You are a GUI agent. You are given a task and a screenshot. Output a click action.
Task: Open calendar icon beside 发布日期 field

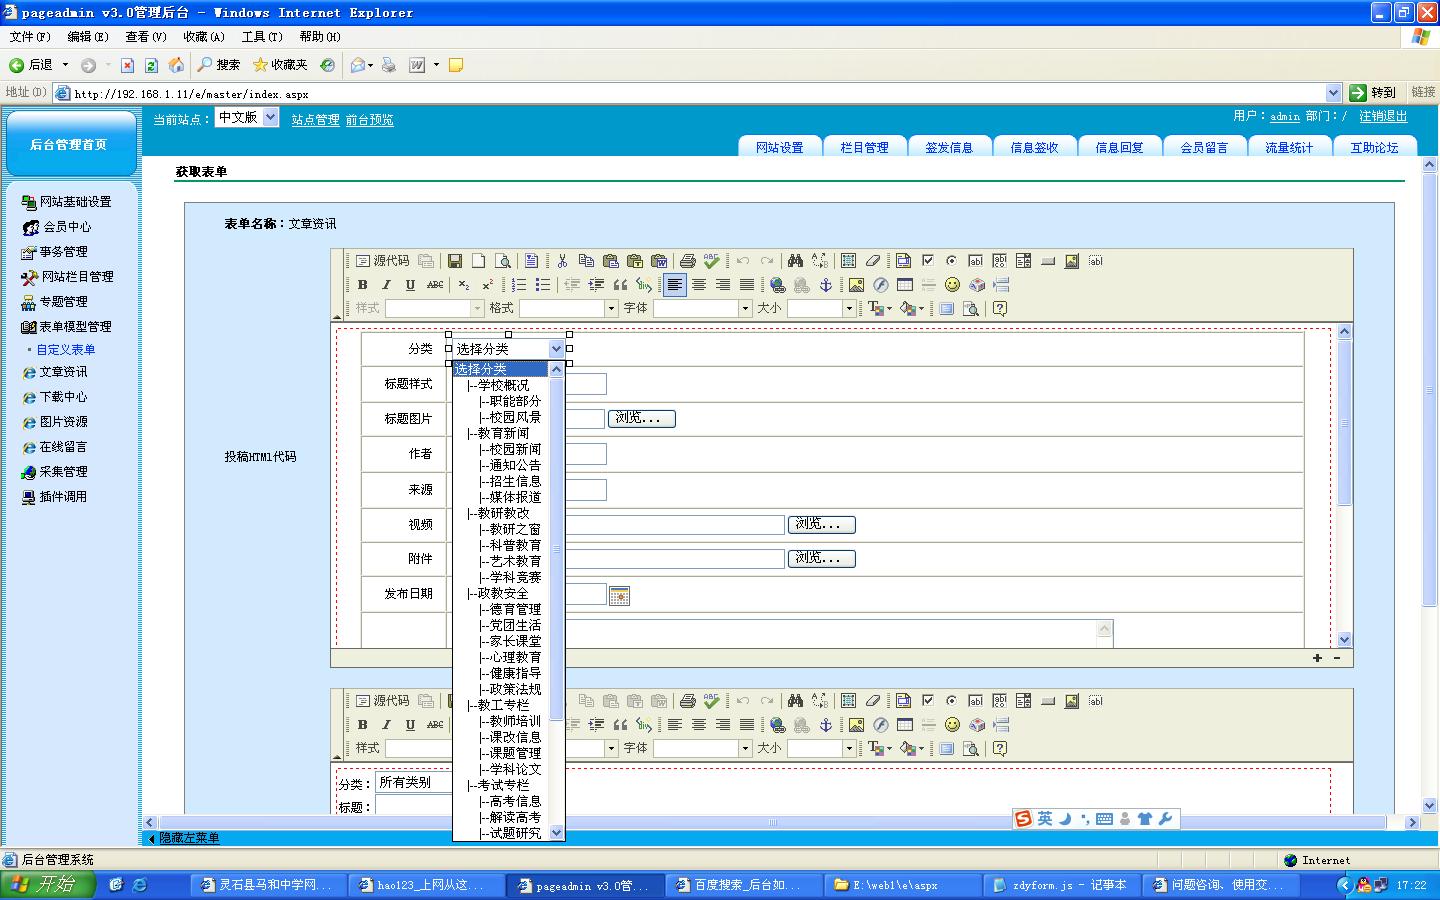(x=619, y=596)
